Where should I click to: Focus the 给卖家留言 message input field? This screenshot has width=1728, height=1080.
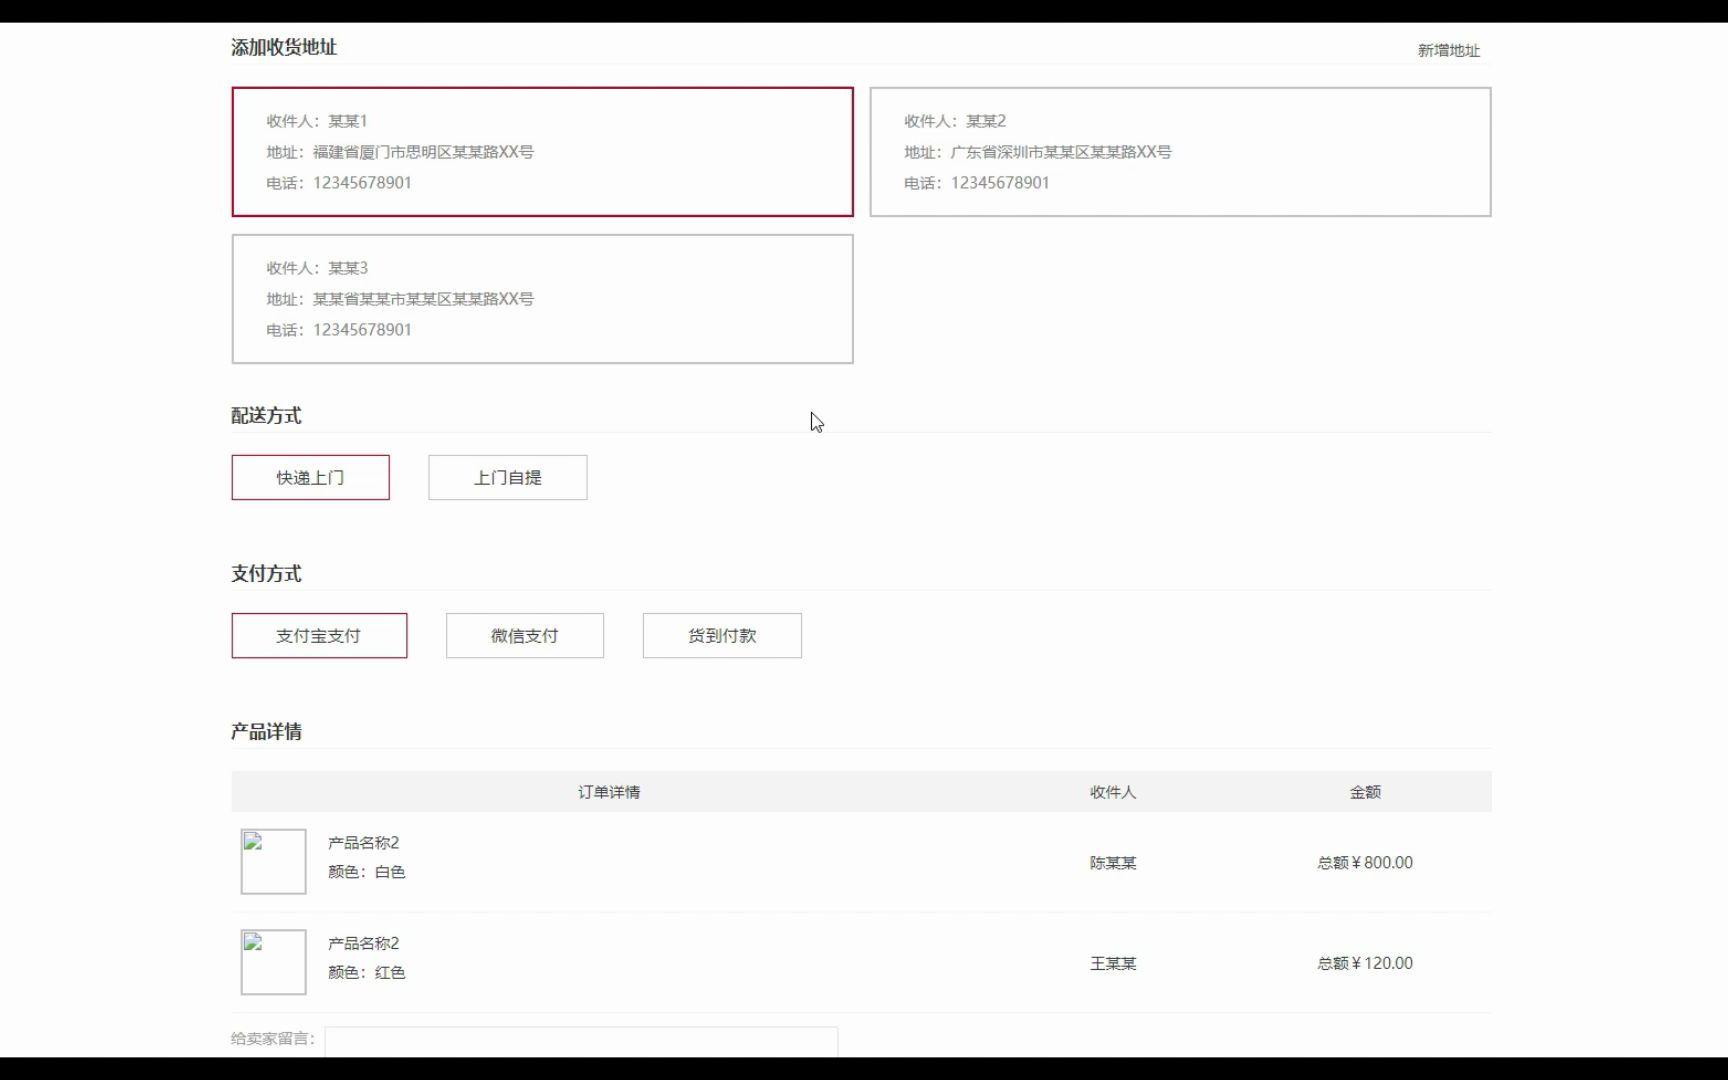(581, 1040)
